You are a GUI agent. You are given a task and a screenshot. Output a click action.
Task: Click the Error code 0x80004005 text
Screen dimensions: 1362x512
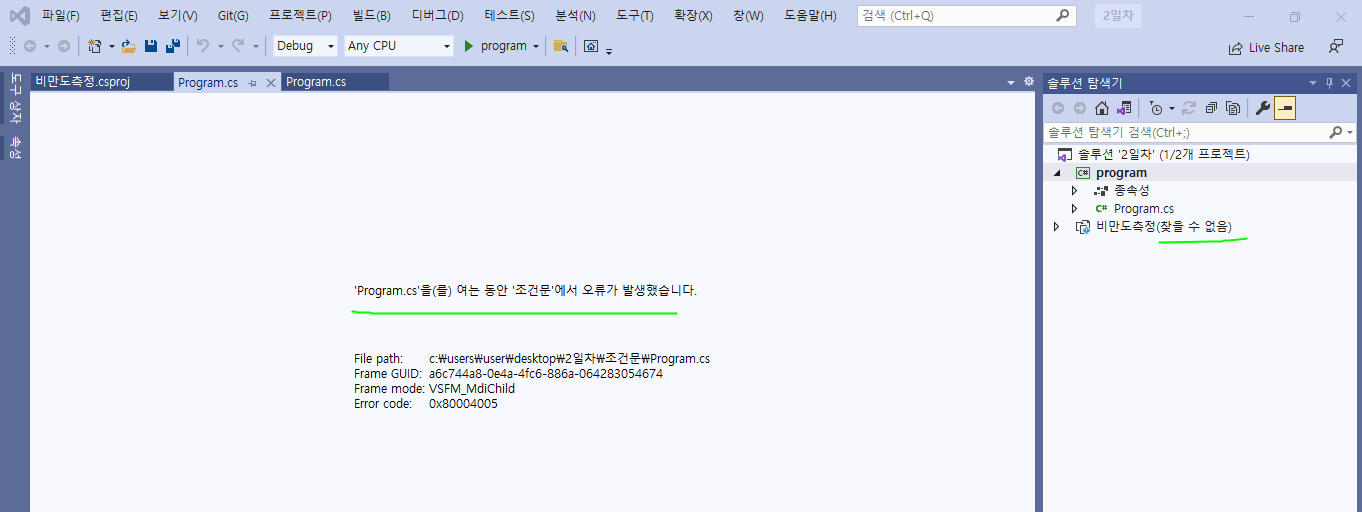click(x=426, y=404)
